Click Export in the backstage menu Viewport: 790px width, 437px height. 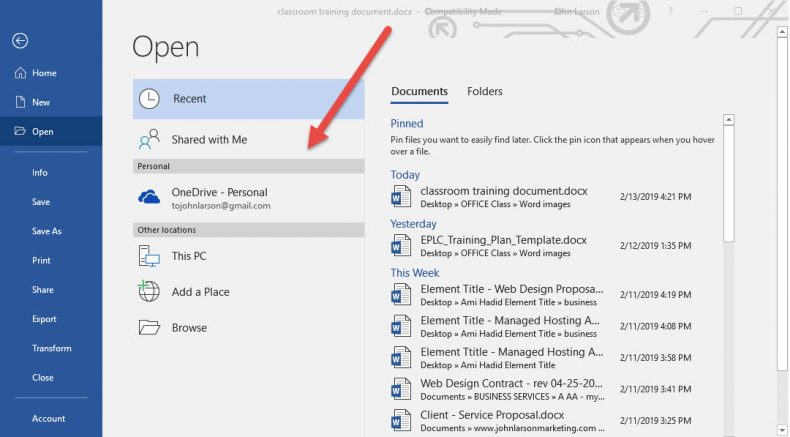tap(44, 319)
